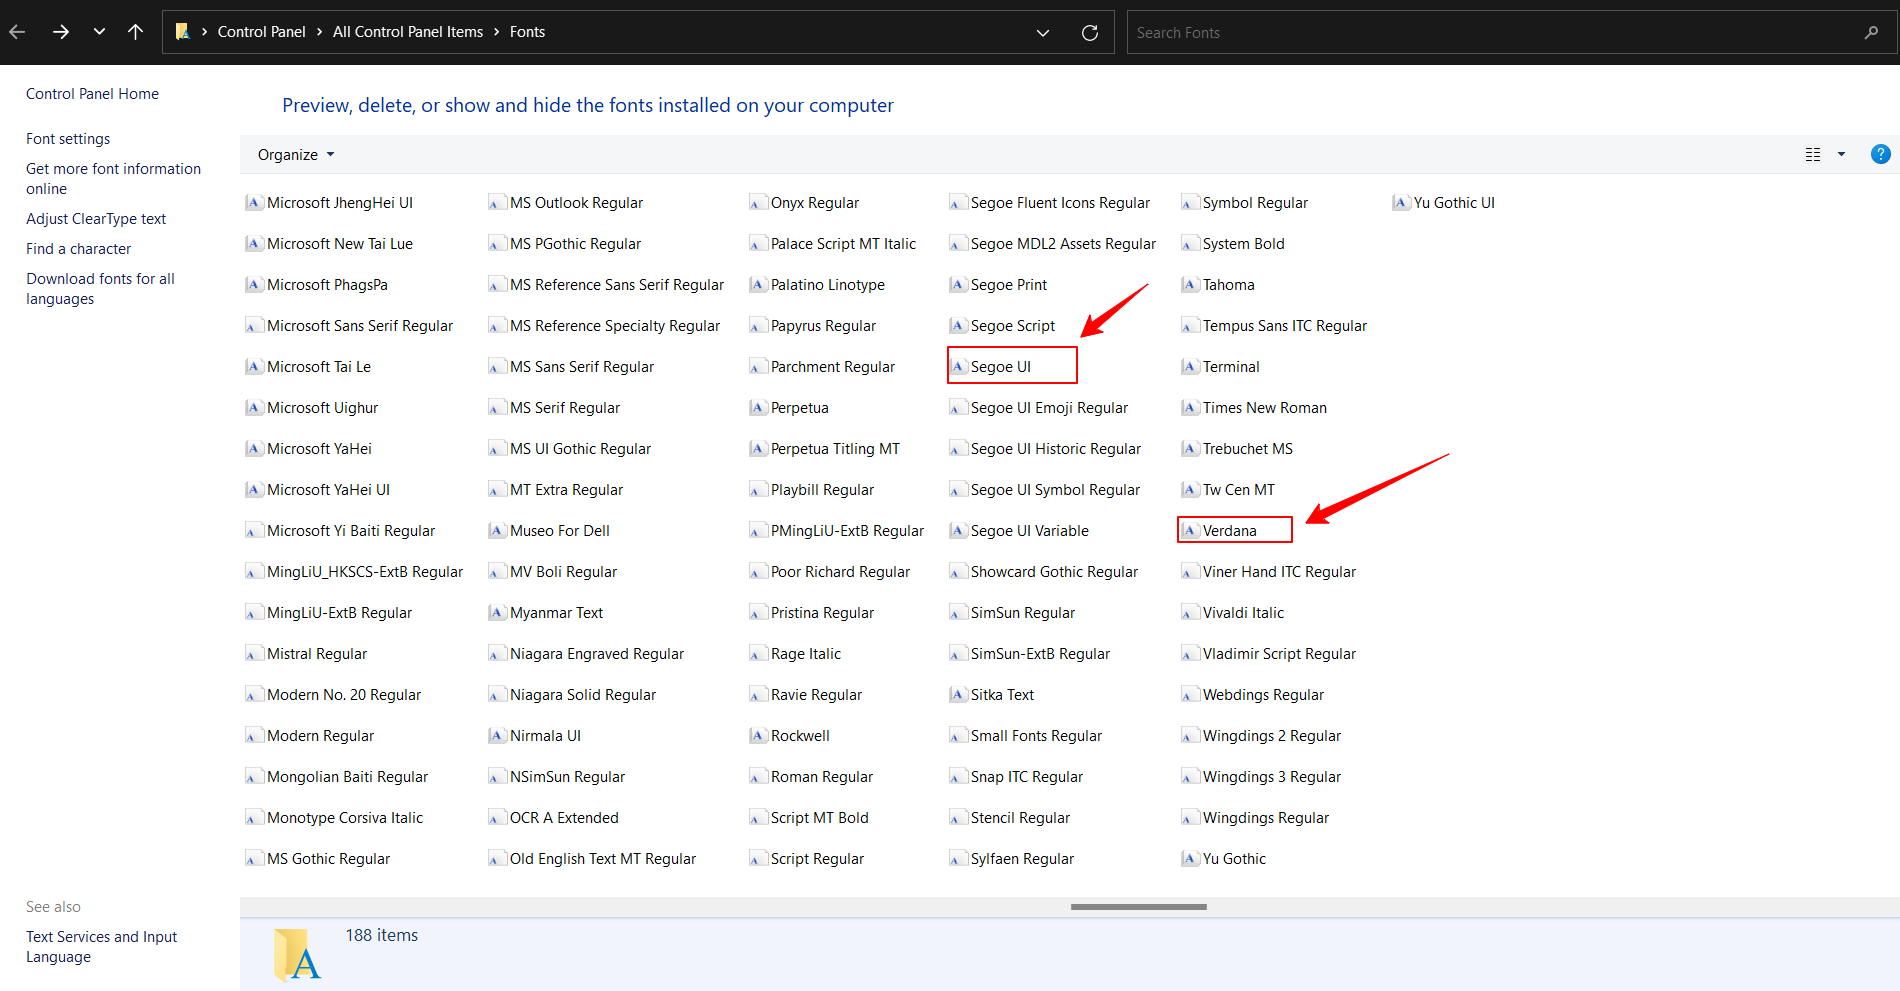Open Font settings link

(68, 139)
